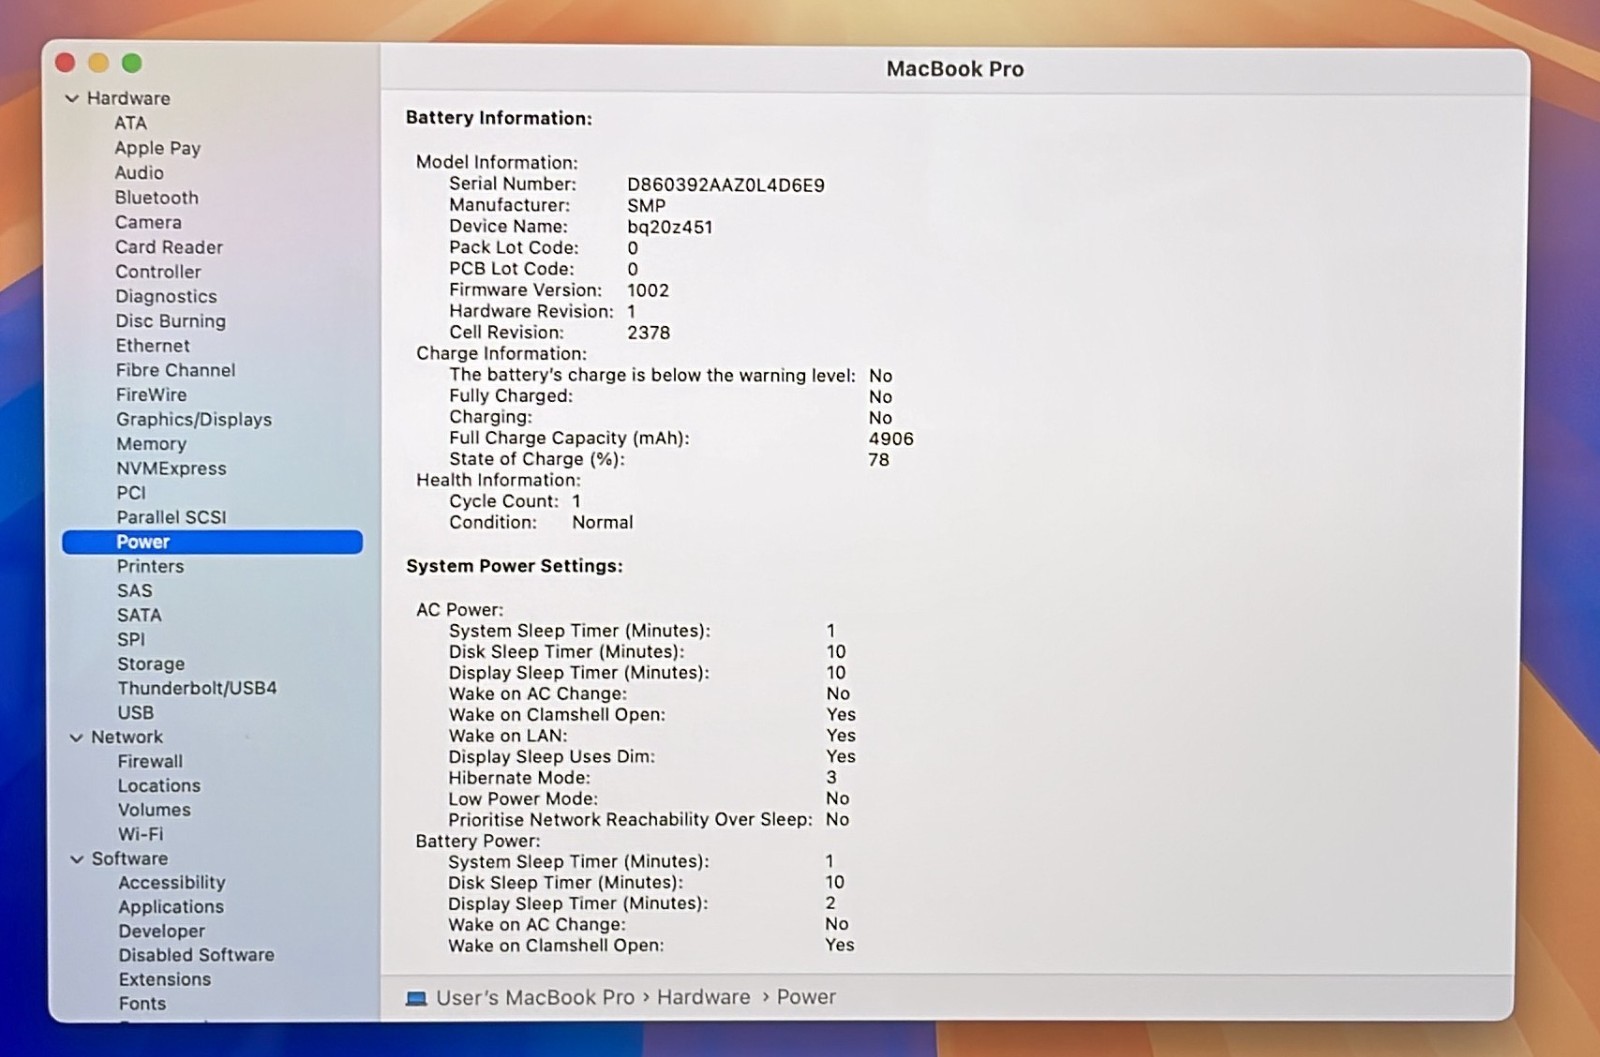Select SPI in the sidebar
The width and height of the screenshot is (1600, 1057).
pyautogui.click(x=131, y=639)
